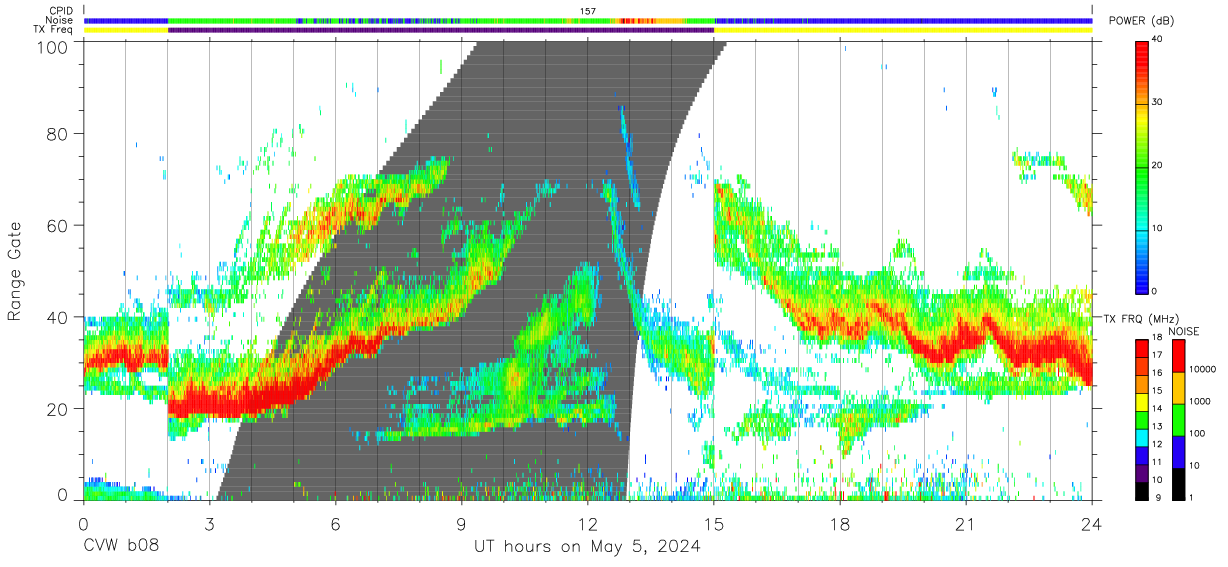Click the x-axis tick label 3
Image resolution: width=1228 pixels, height=567 pixels.
(210, 524)
